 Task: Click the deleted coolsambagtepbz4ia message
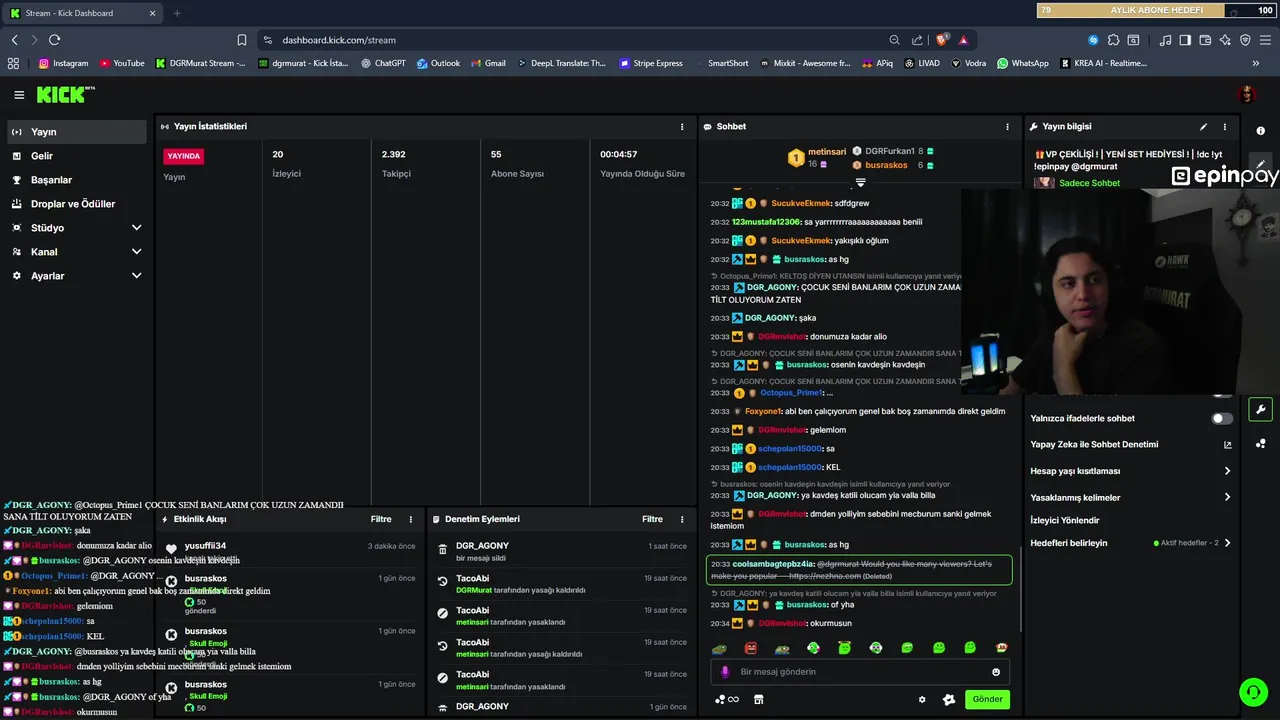click(859, 570)
